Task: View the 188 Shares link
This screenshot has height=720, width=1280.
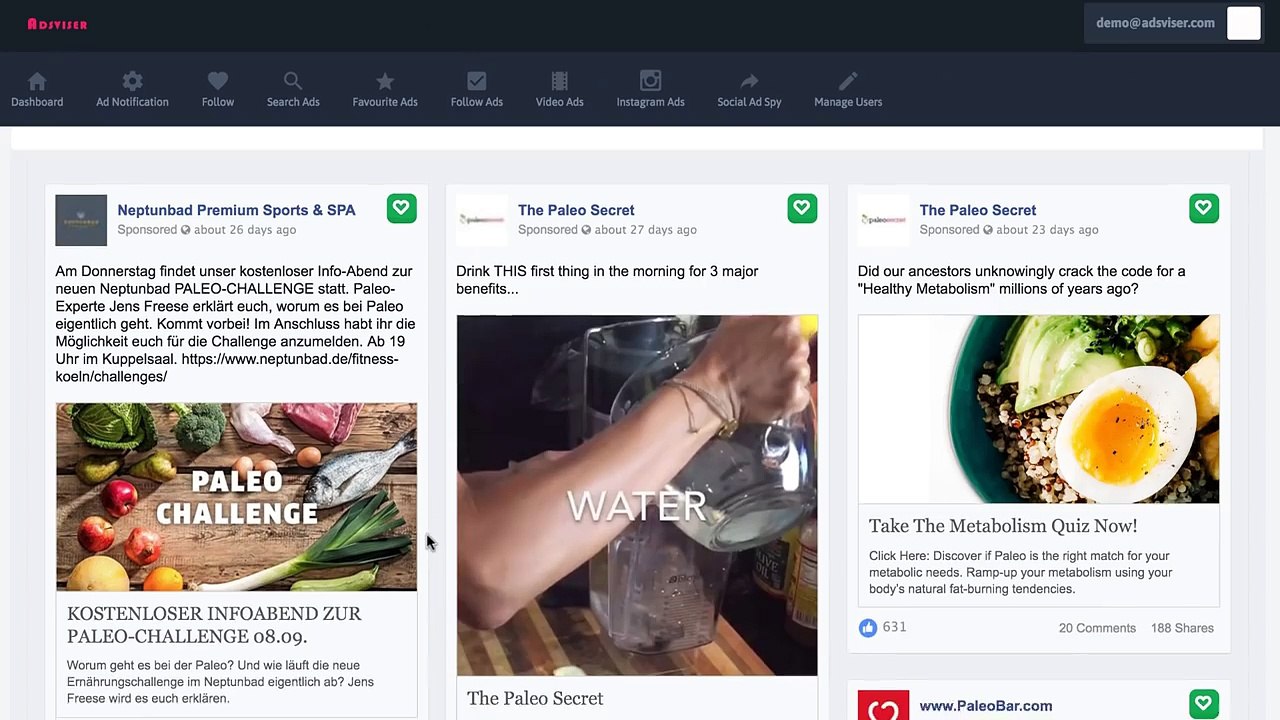Action: 1182,628
